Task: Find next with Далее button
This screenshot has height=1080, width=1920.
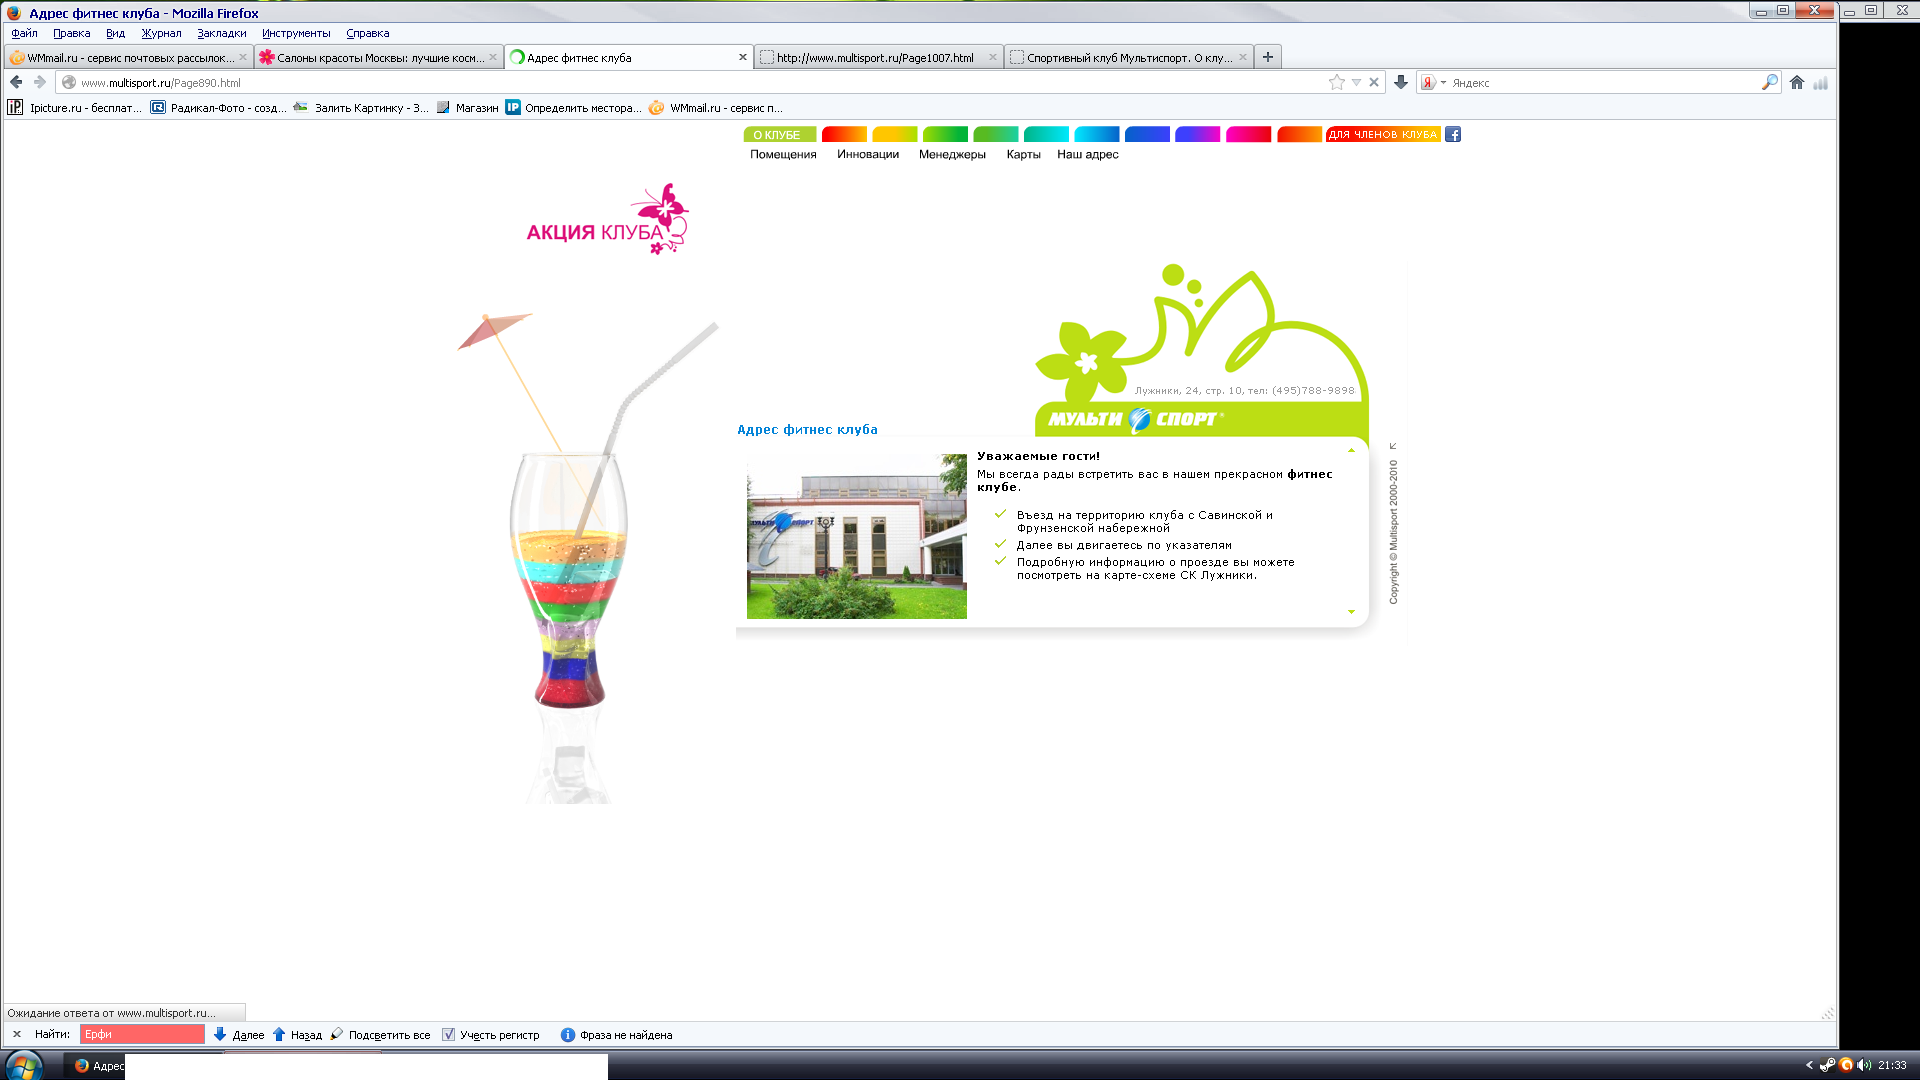Action: pyautogui.click(x=239, y=1035)
